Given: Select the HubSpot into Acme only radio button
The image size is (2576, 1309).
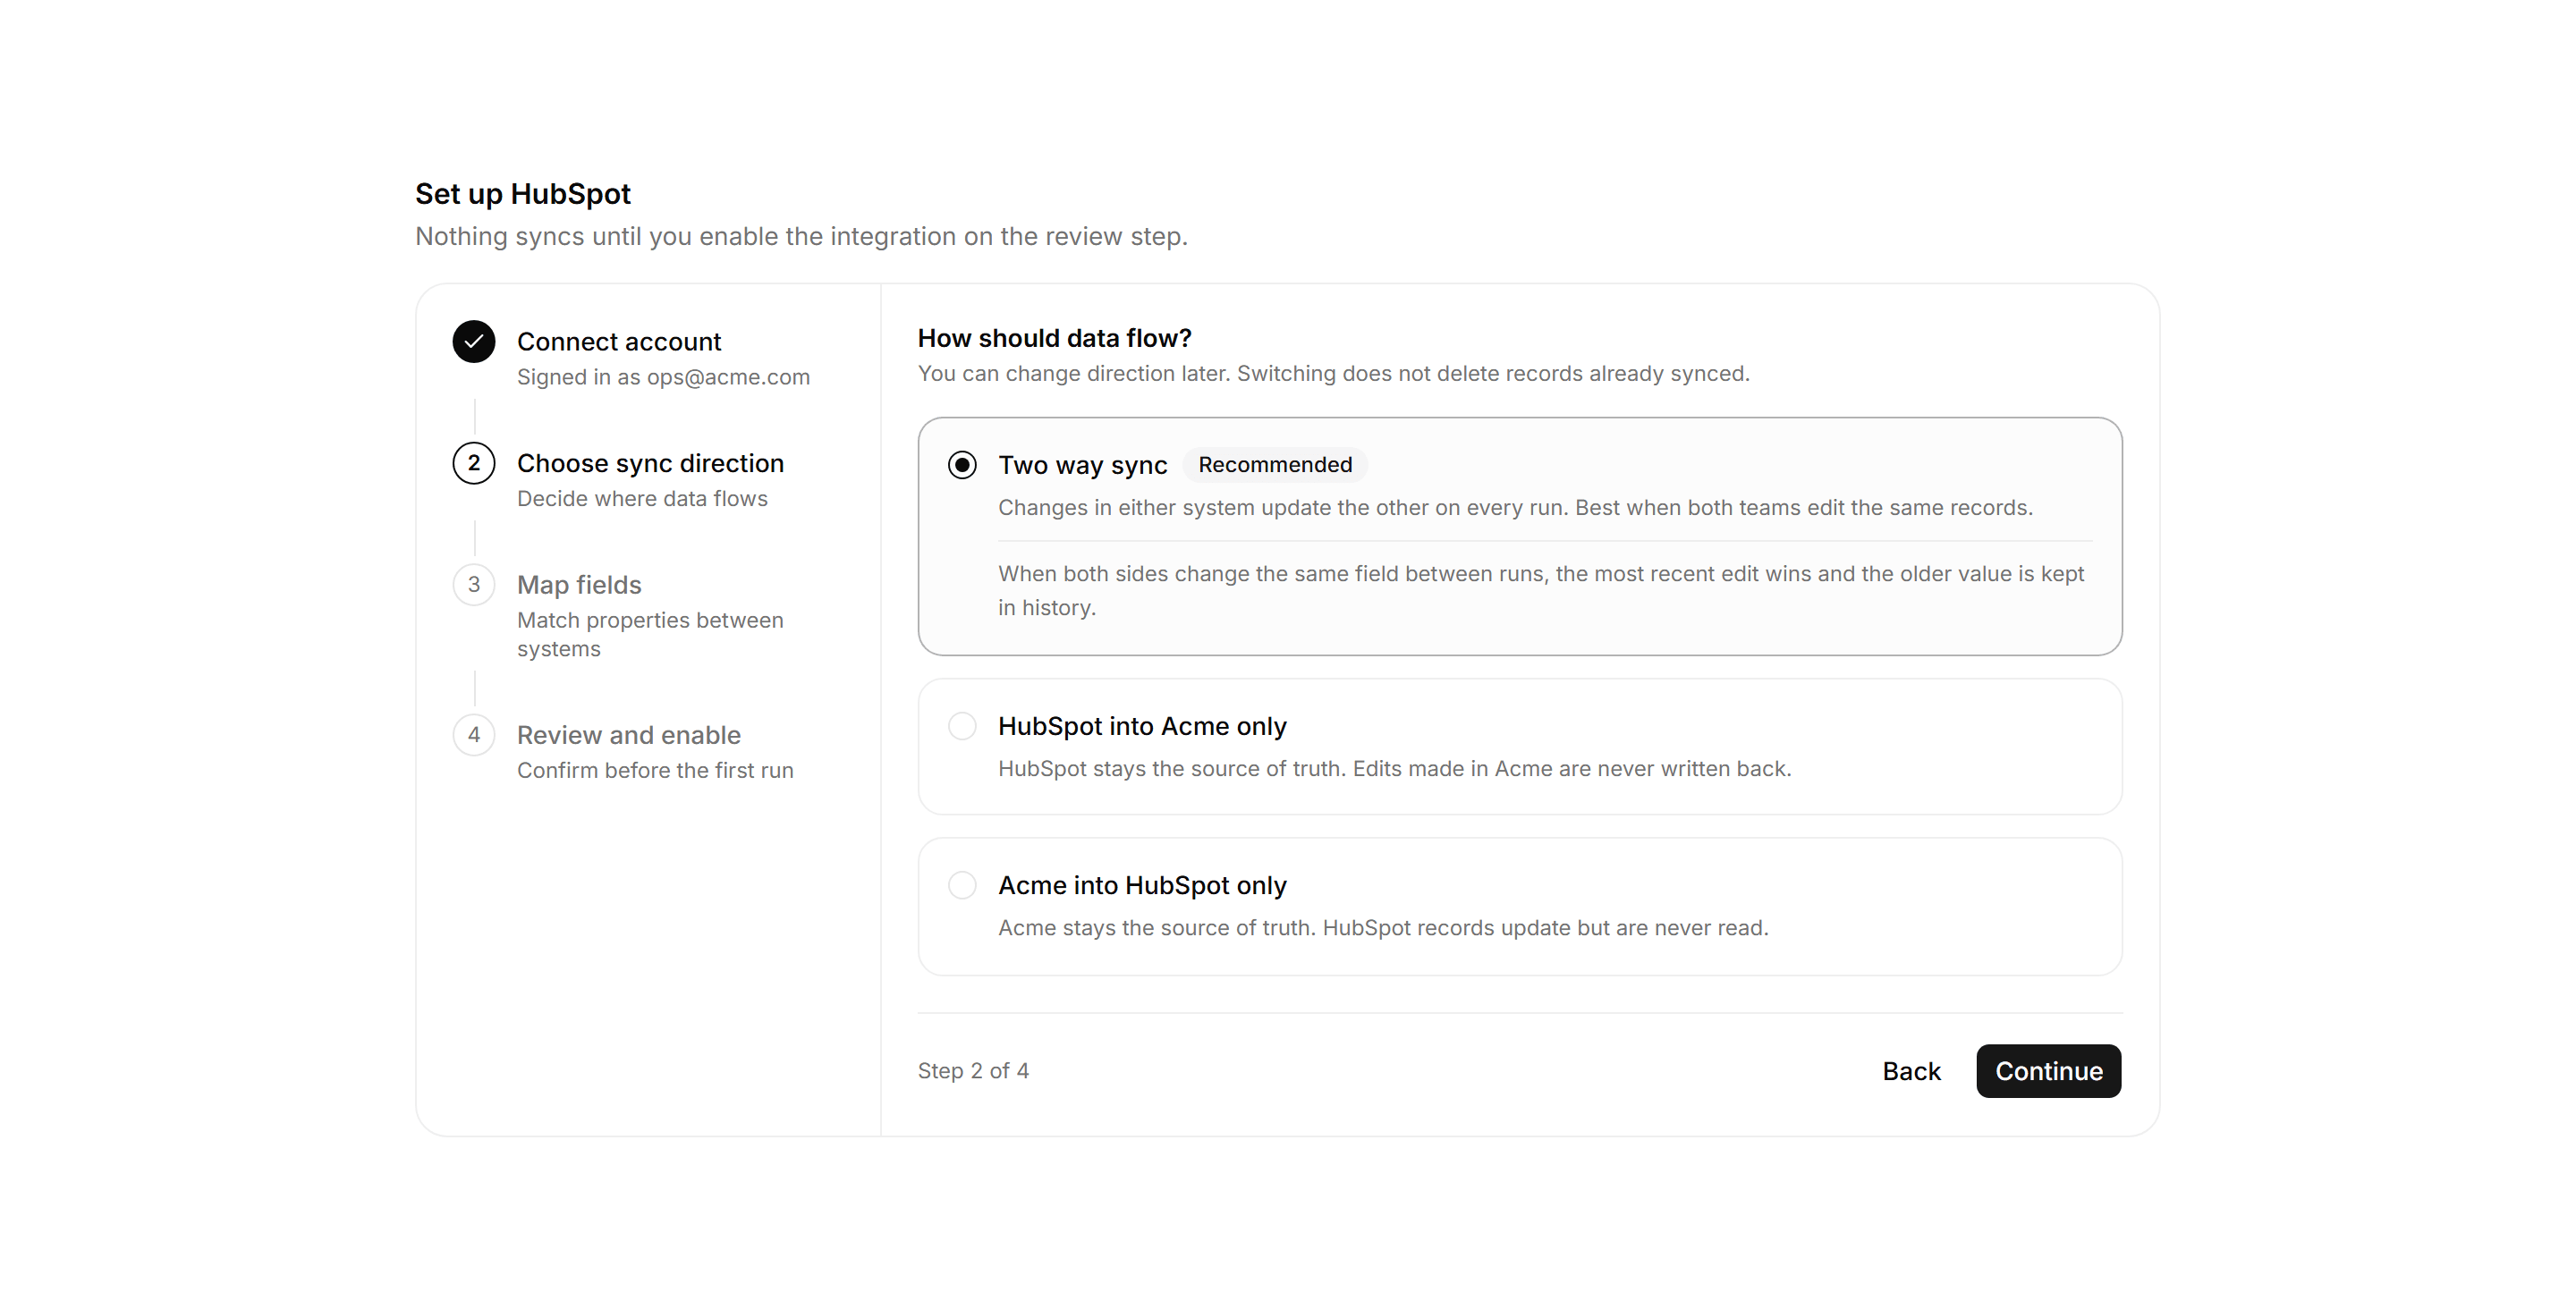Looking at the screenshot, I should [962, 726].
